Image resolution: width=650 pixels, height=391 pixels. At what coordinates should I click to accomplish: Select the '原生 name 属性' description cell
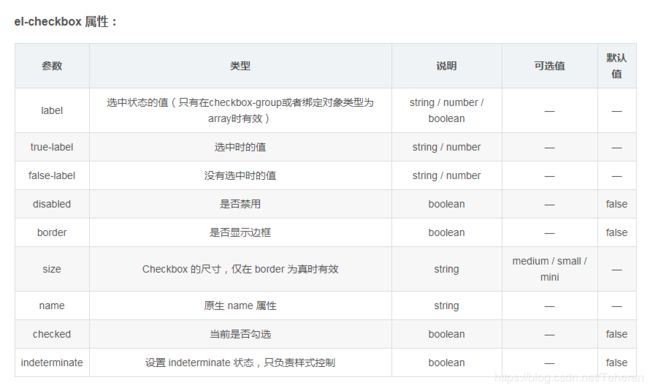[x=240, y=306]
